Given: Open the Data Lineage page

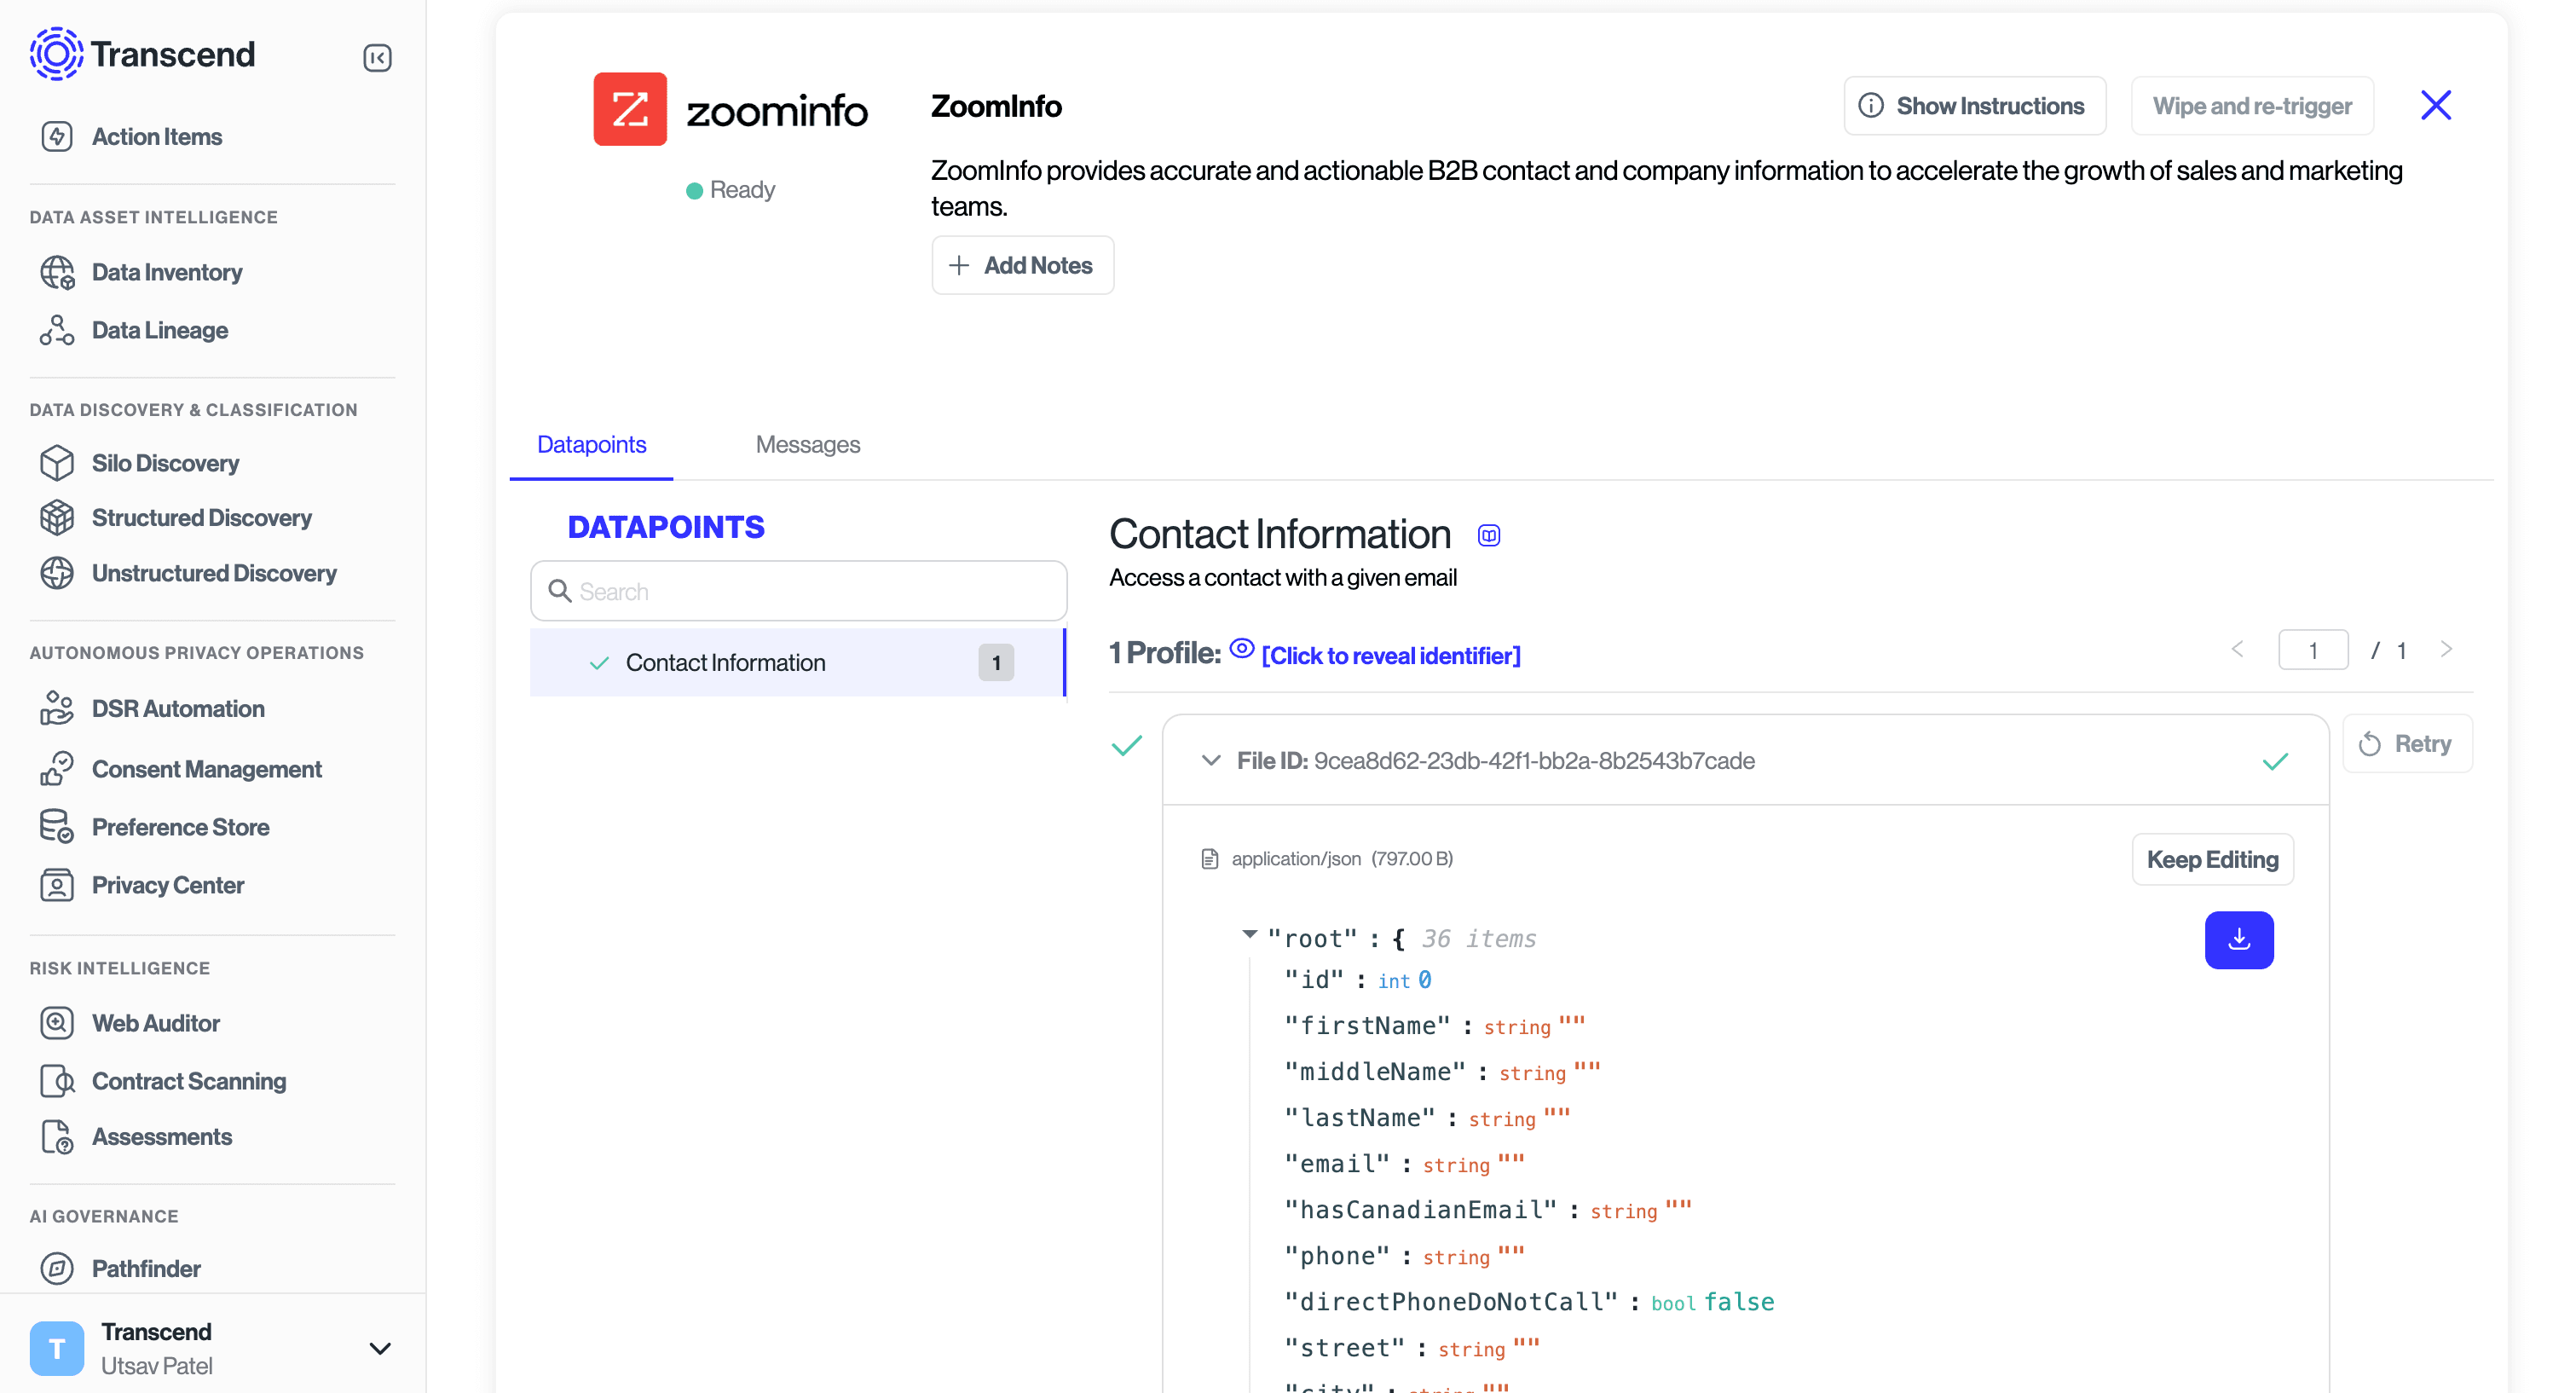Looking at the screenshot, I should point(159,330).
